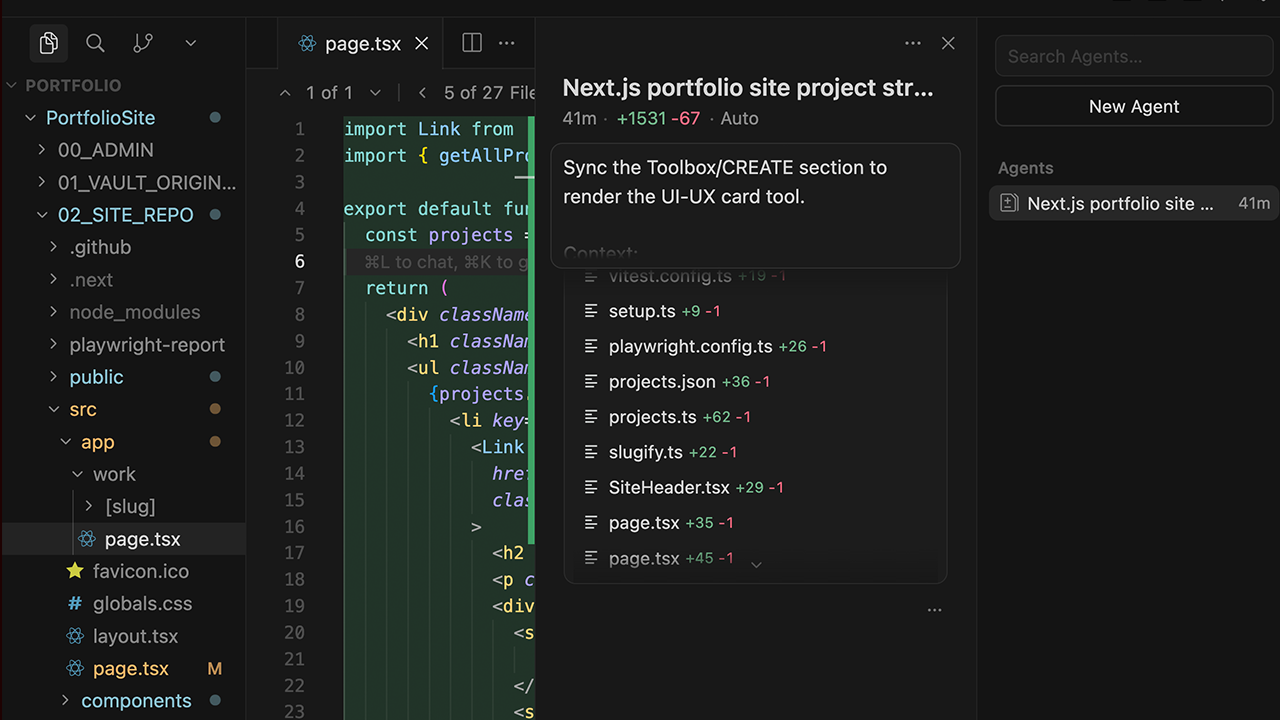Click the New Agent button
The height and width of the screenshot is (720, 1280).
[1133, 106]
